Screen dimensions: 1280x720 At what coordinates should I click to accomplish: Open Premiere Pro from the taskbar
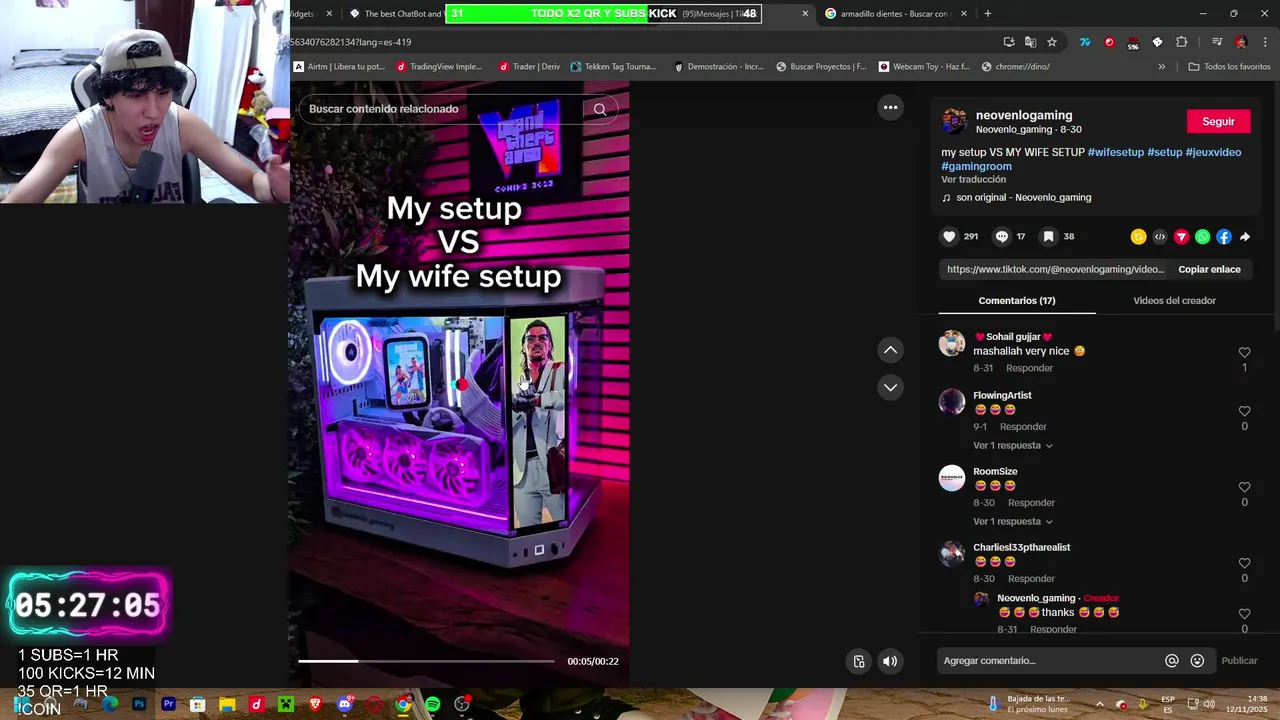168,705
